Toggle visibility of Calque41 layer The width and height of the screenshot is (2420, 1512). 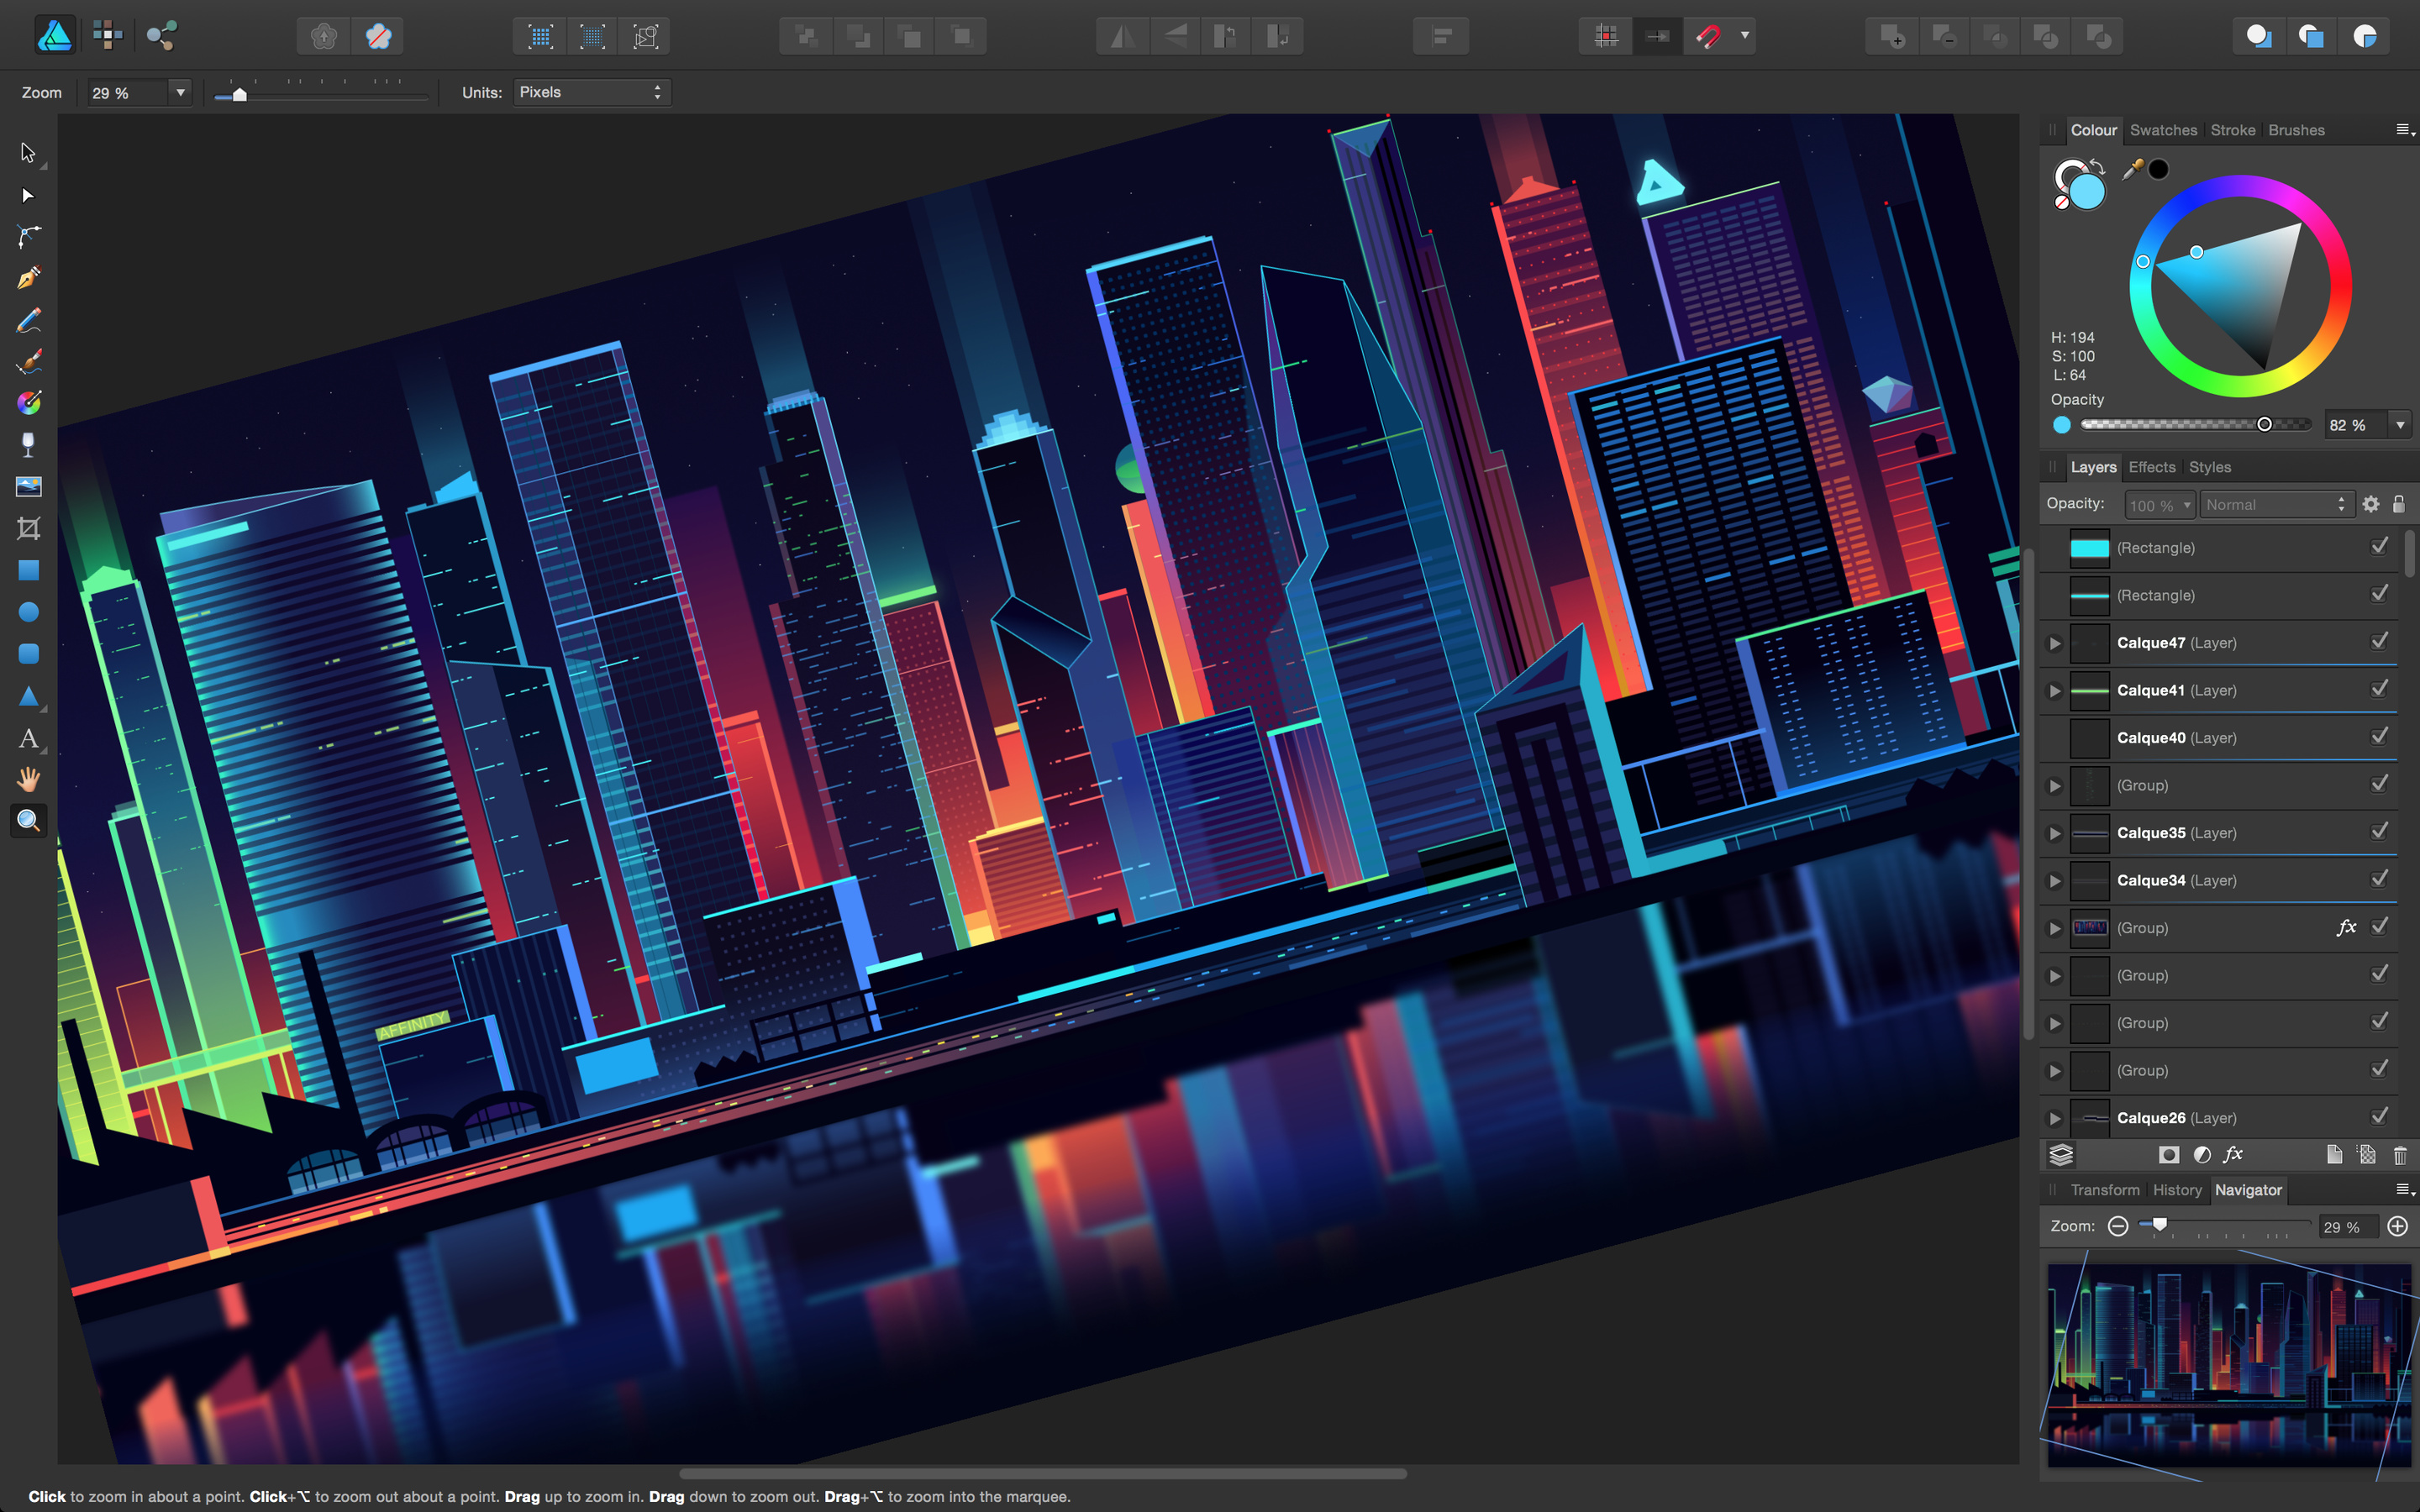pos(2380,689)
